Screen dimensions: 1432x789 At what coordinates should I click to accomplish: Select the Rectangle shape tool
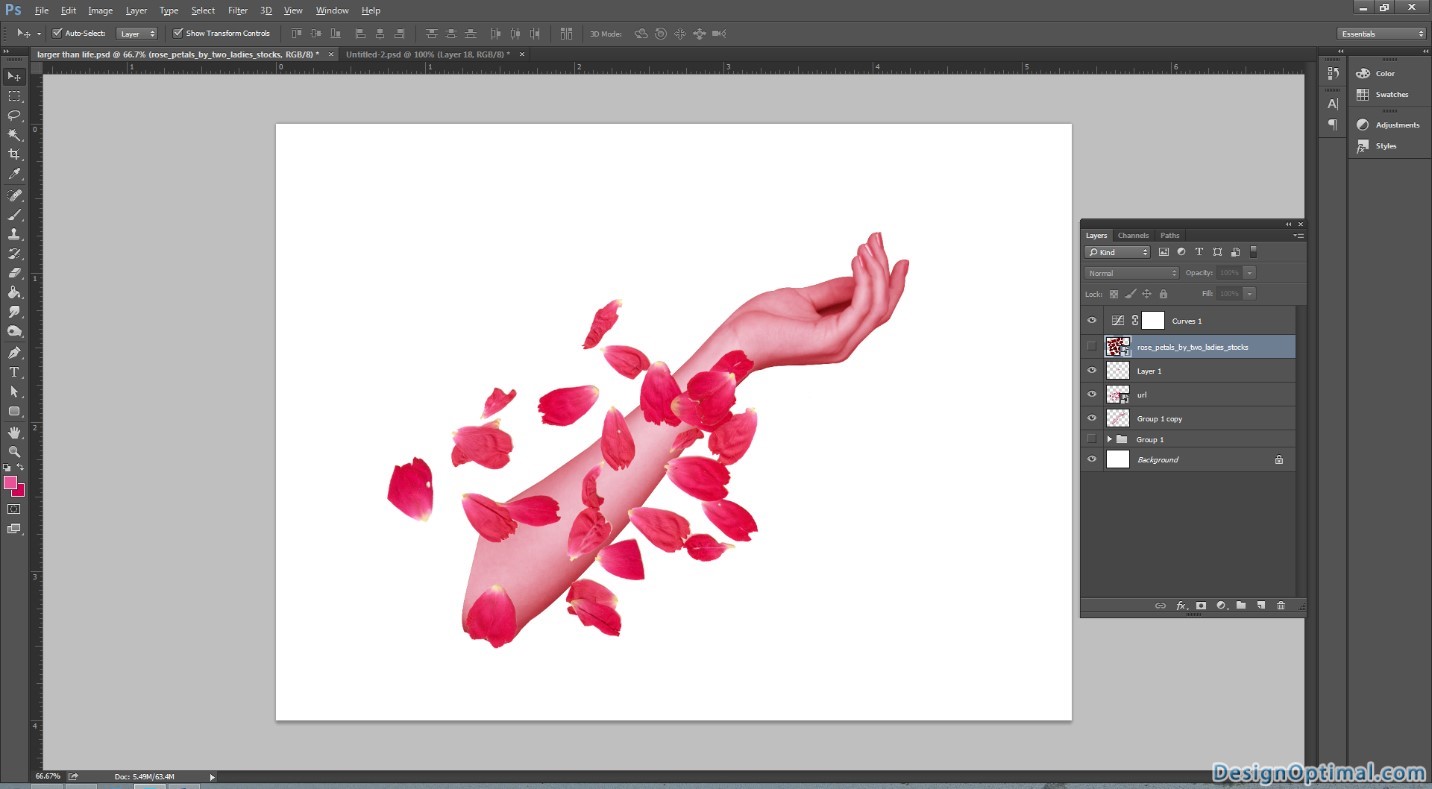coord(14,411)
